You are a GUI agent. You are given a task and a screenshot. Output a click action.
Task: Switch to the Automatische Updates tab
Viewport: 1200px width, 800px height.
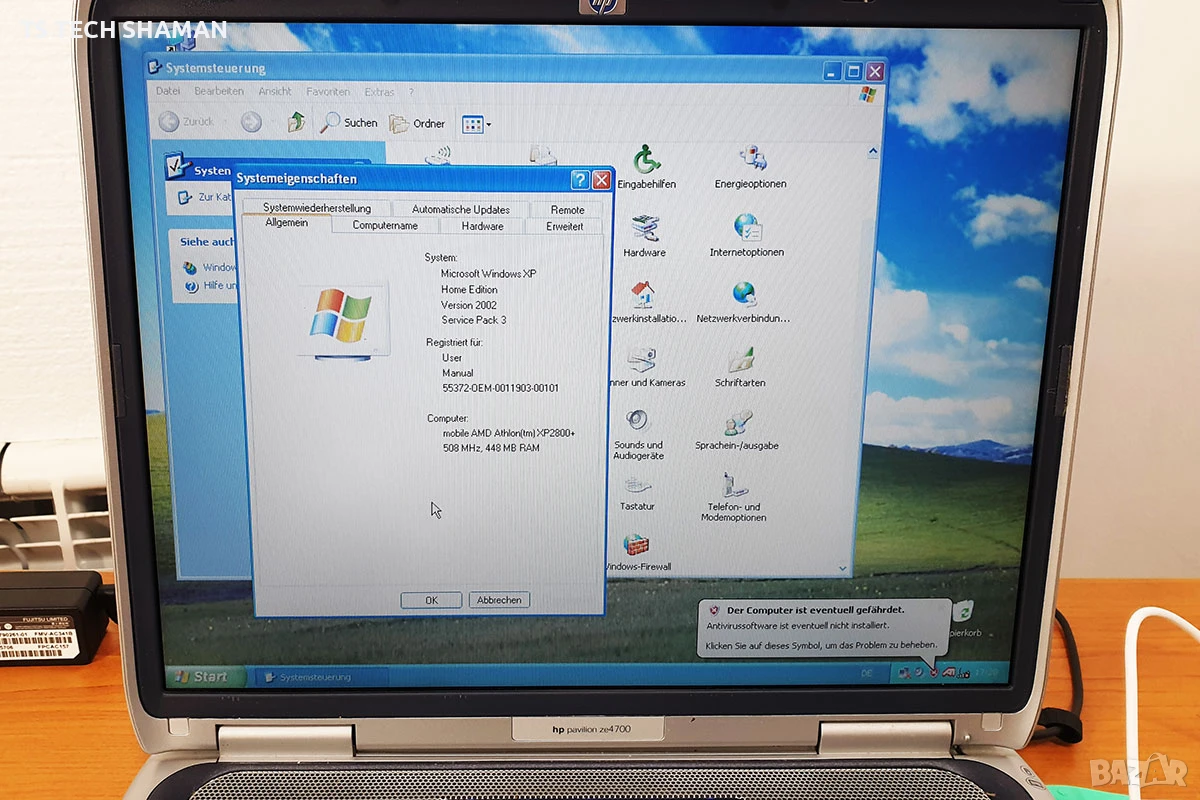tap(461, 210)
